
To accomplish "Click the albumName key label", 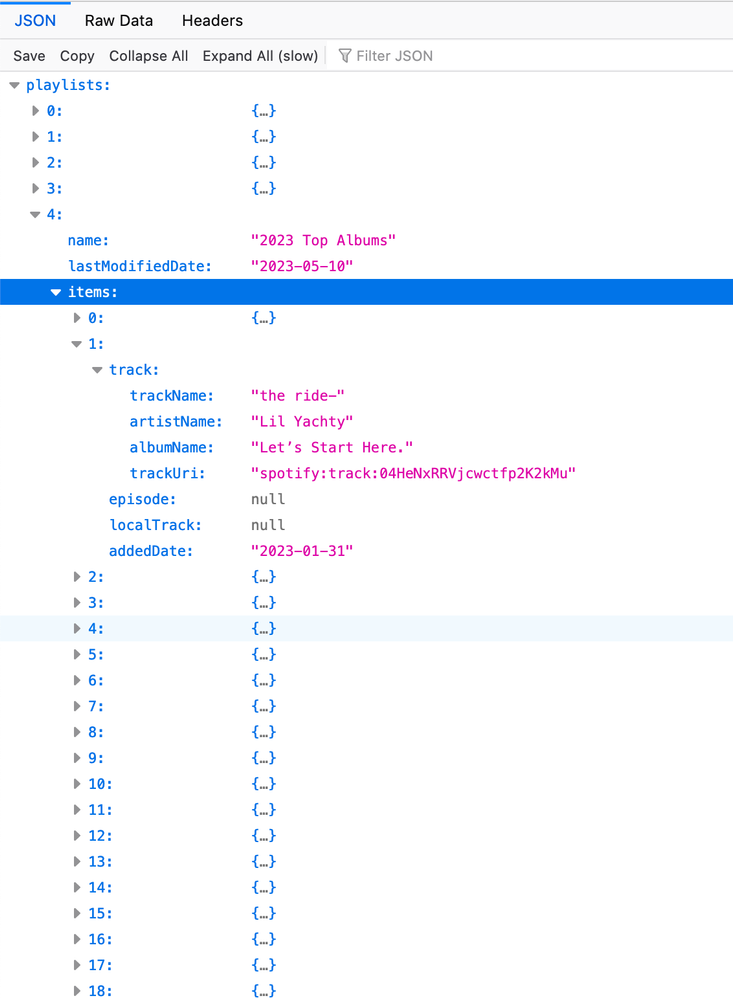I will (172, 447).
